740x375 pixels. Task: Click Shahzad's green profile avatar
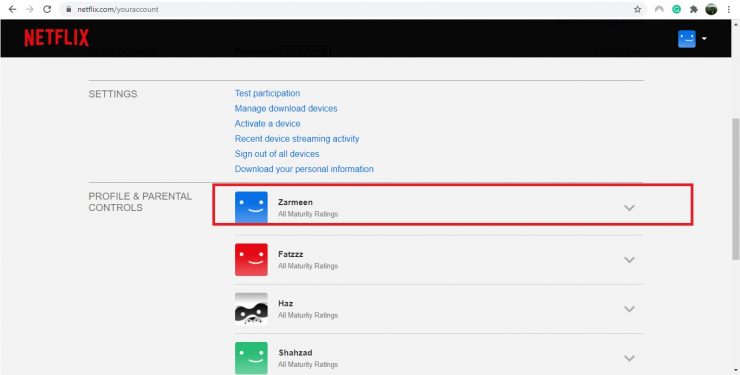coord(251,358)
